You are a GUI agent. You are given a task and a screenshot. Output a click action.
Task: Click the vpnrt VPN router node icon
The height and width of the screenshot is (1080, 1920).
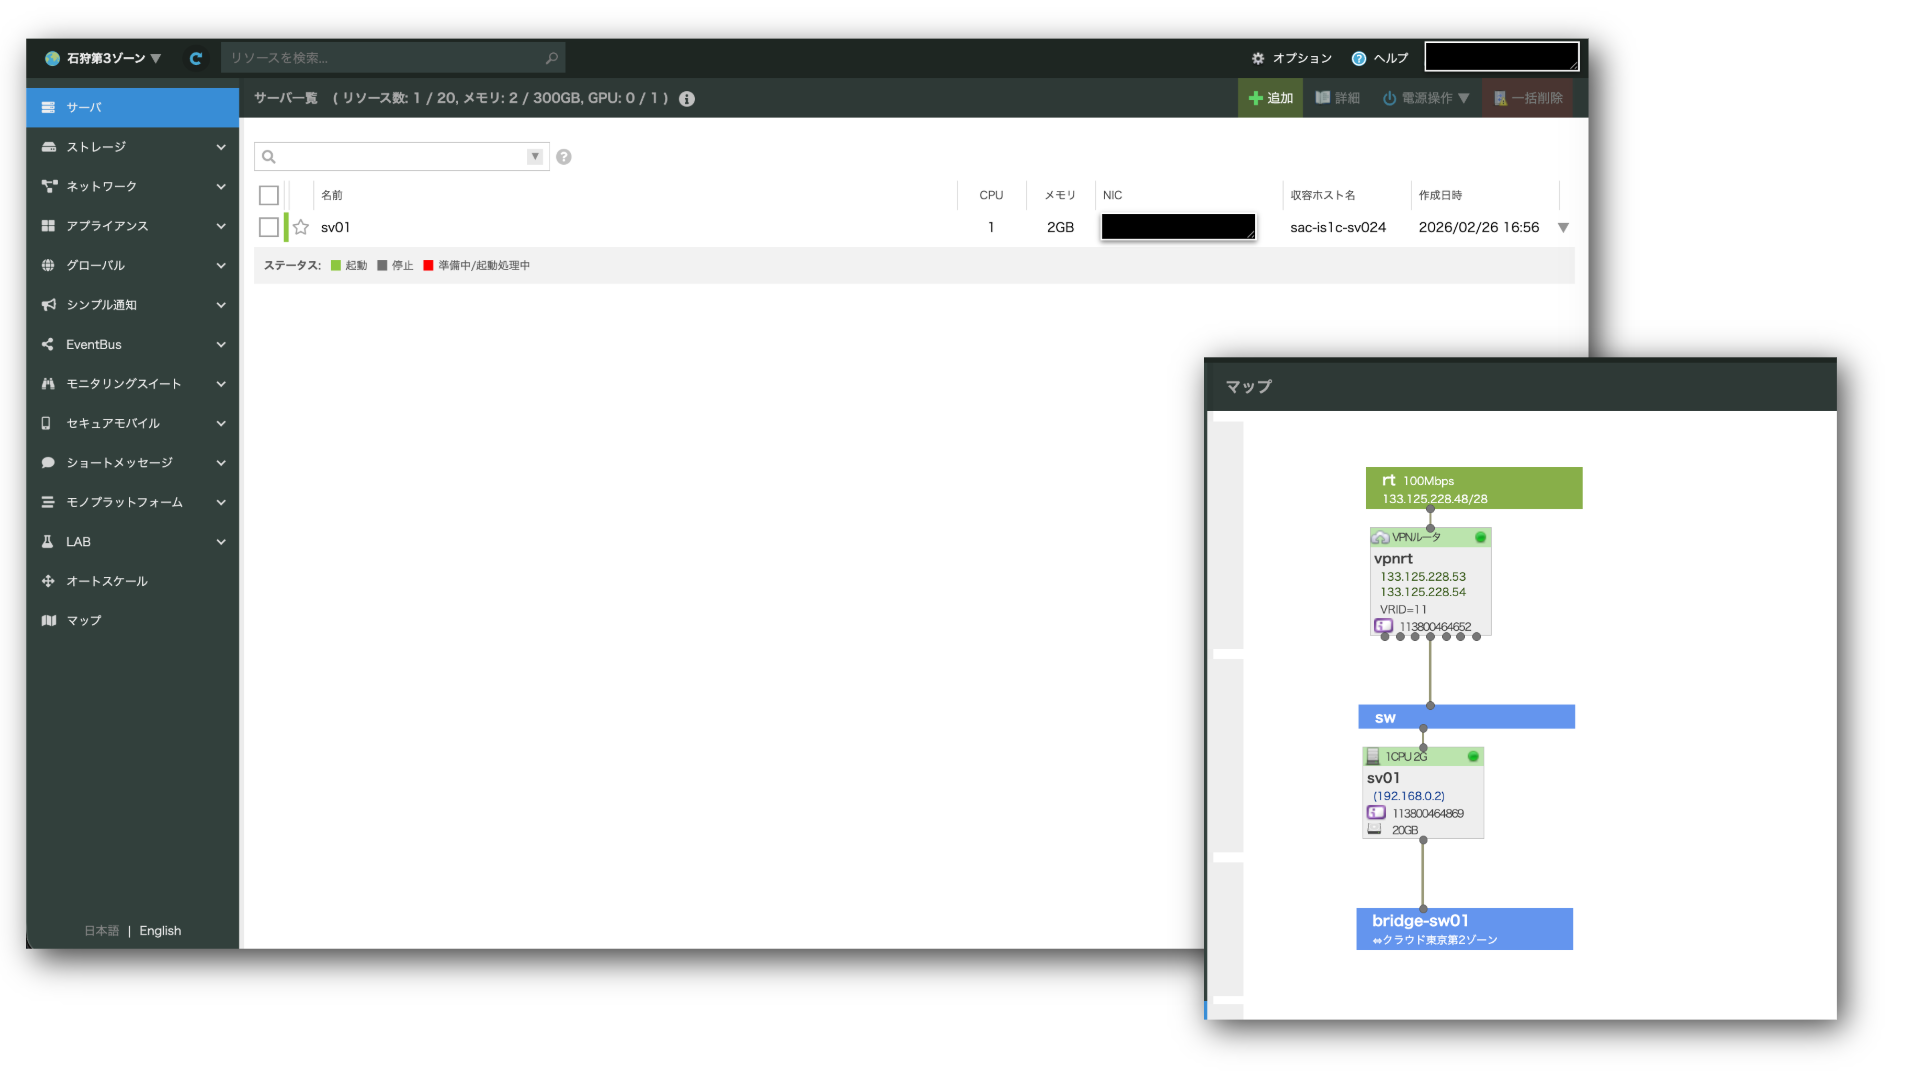click(1381, 538)
